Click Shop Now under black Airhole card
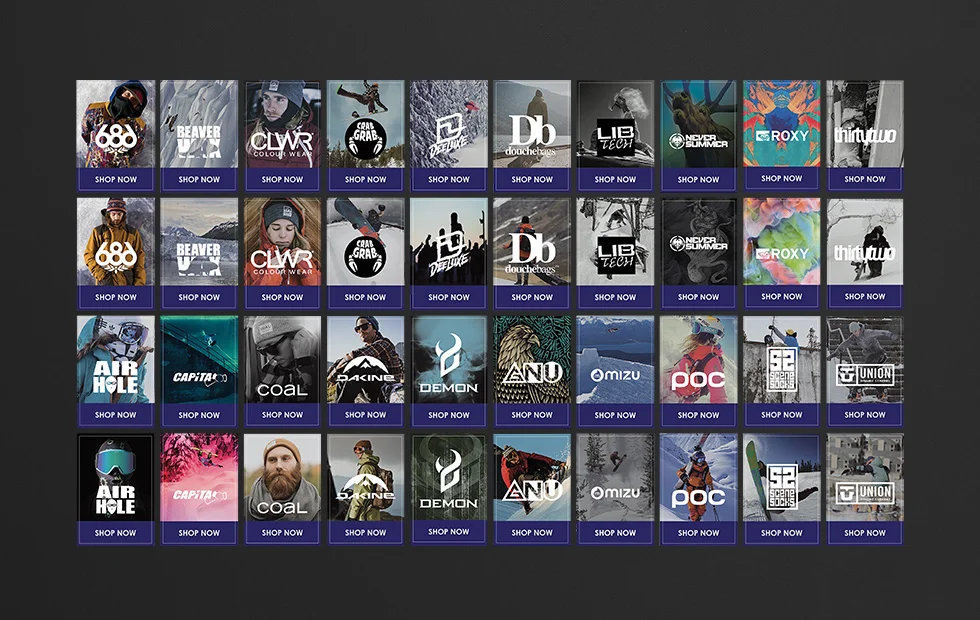The height and width of the screenshot is (620, 980). click(116, 533)
